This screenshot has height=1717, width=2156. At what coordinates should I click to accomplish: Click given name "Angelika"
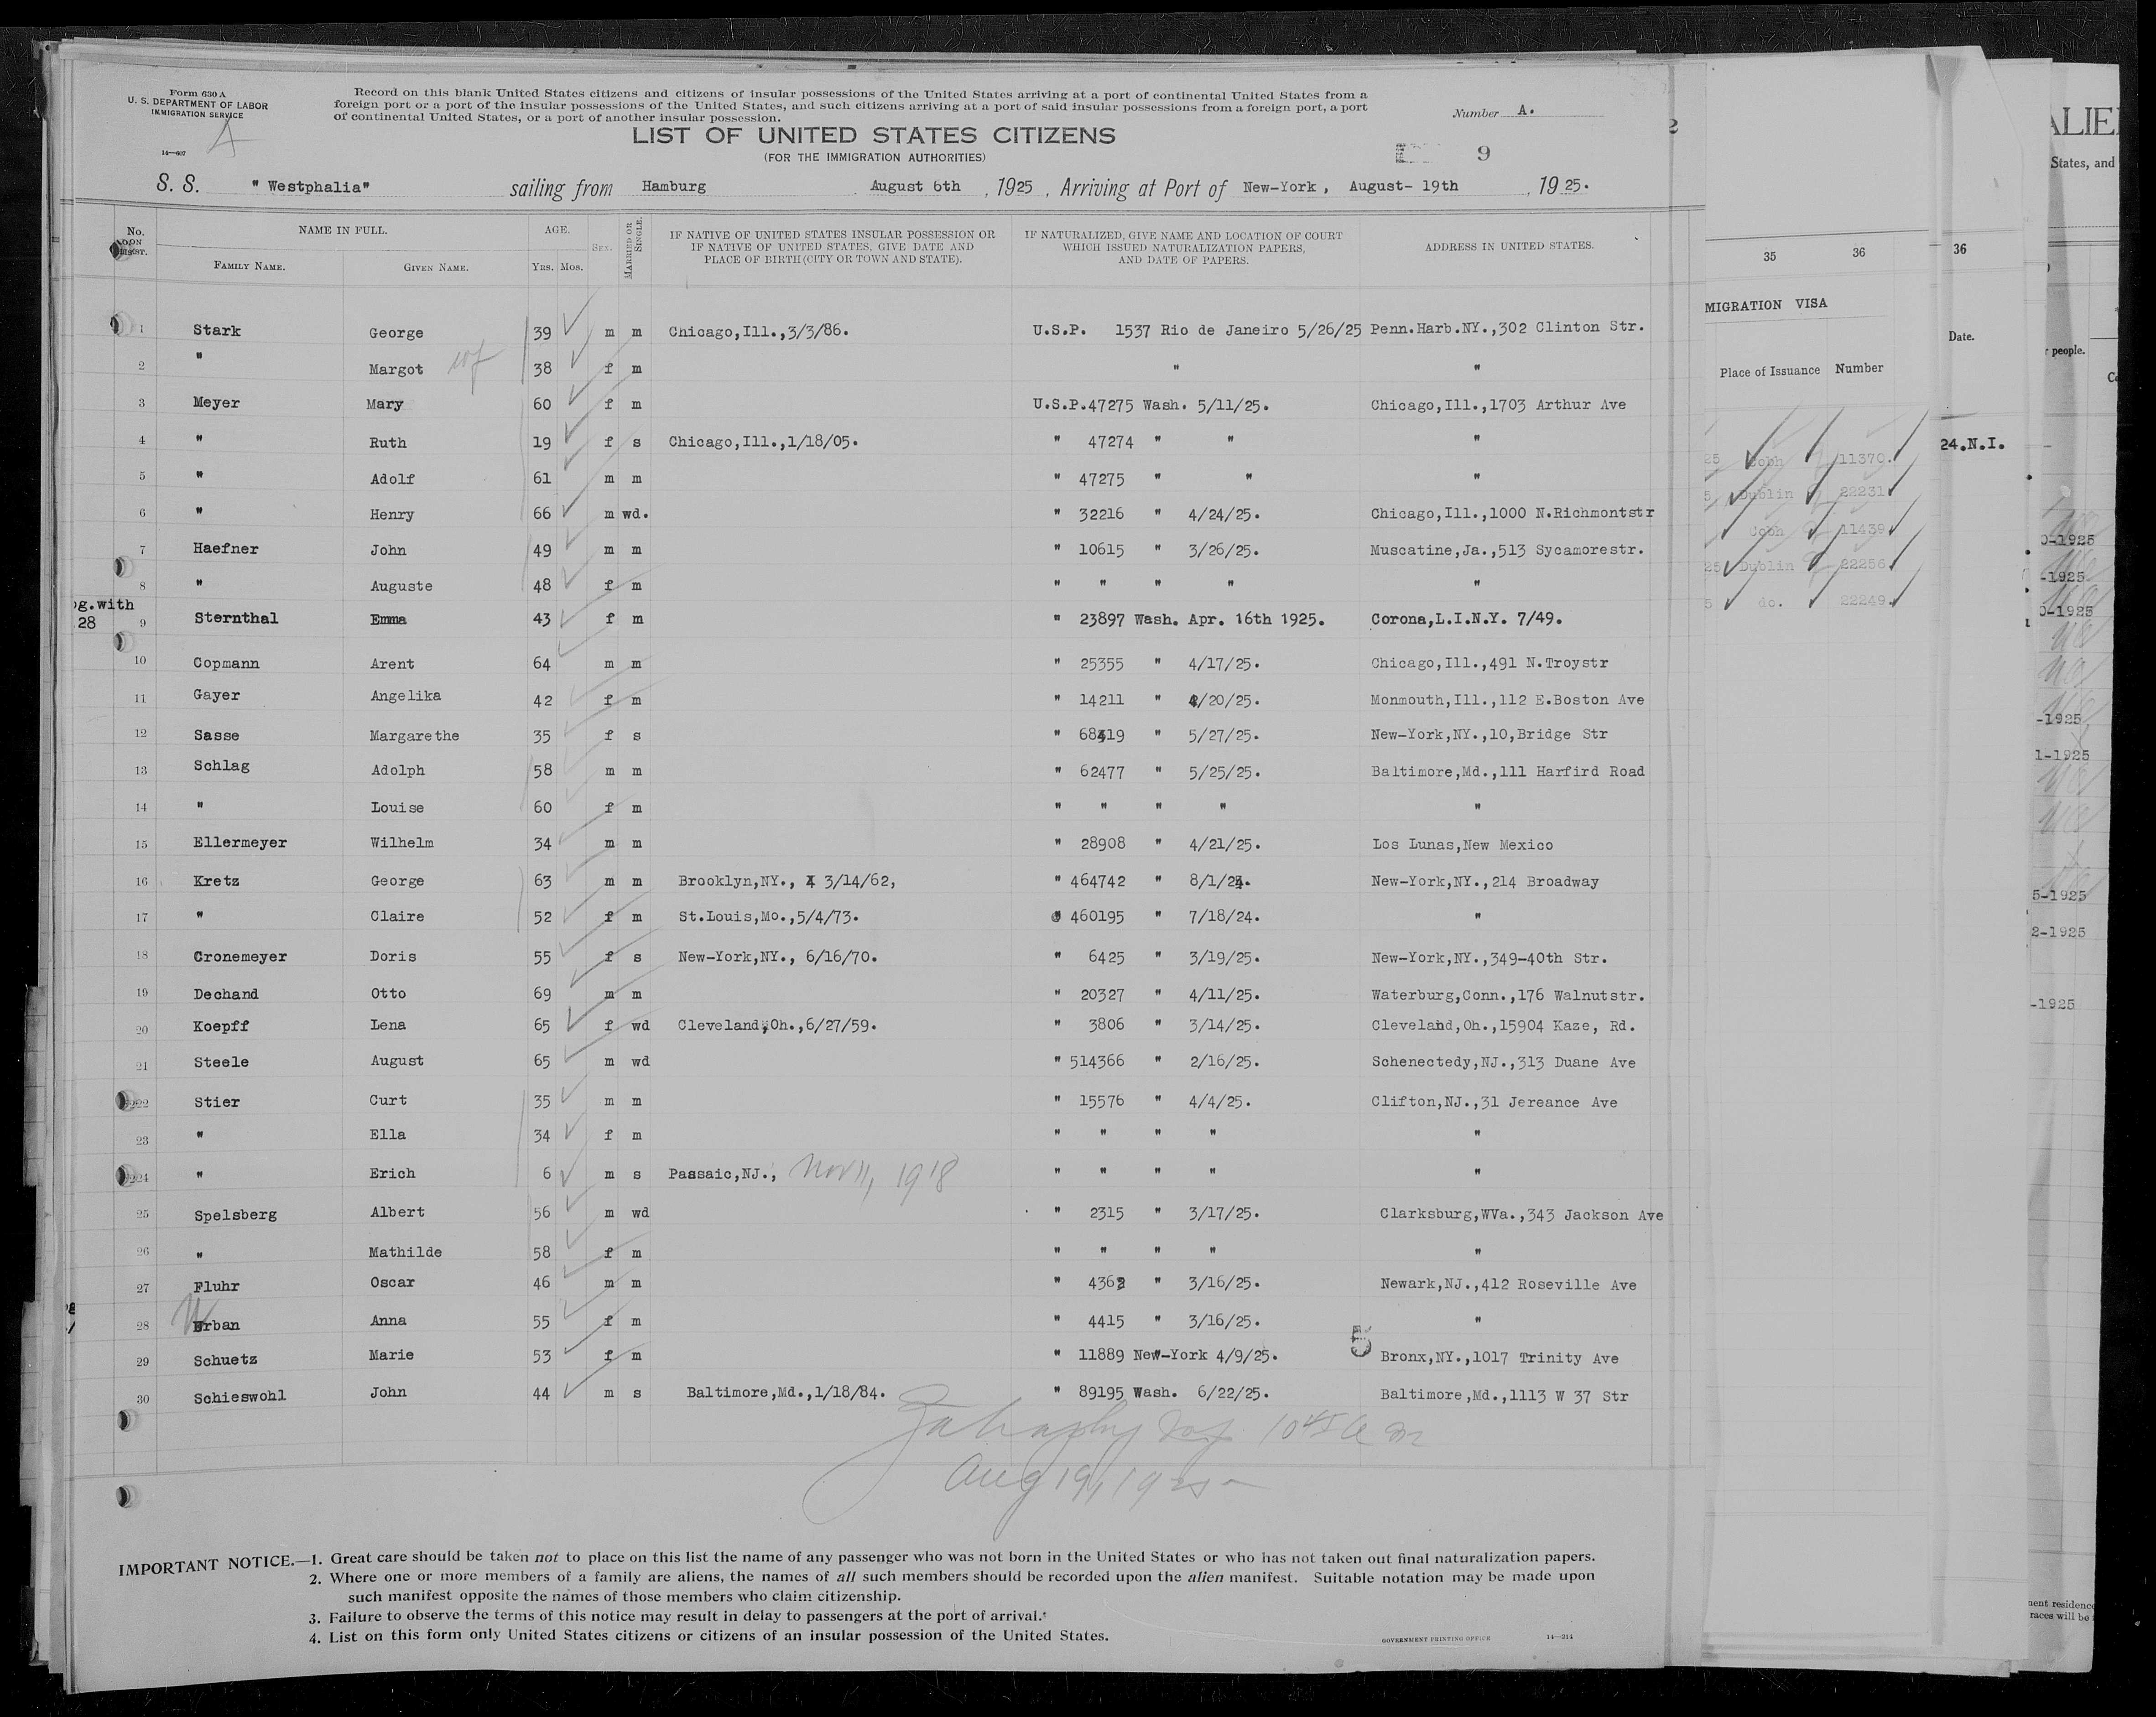(405, 696)
